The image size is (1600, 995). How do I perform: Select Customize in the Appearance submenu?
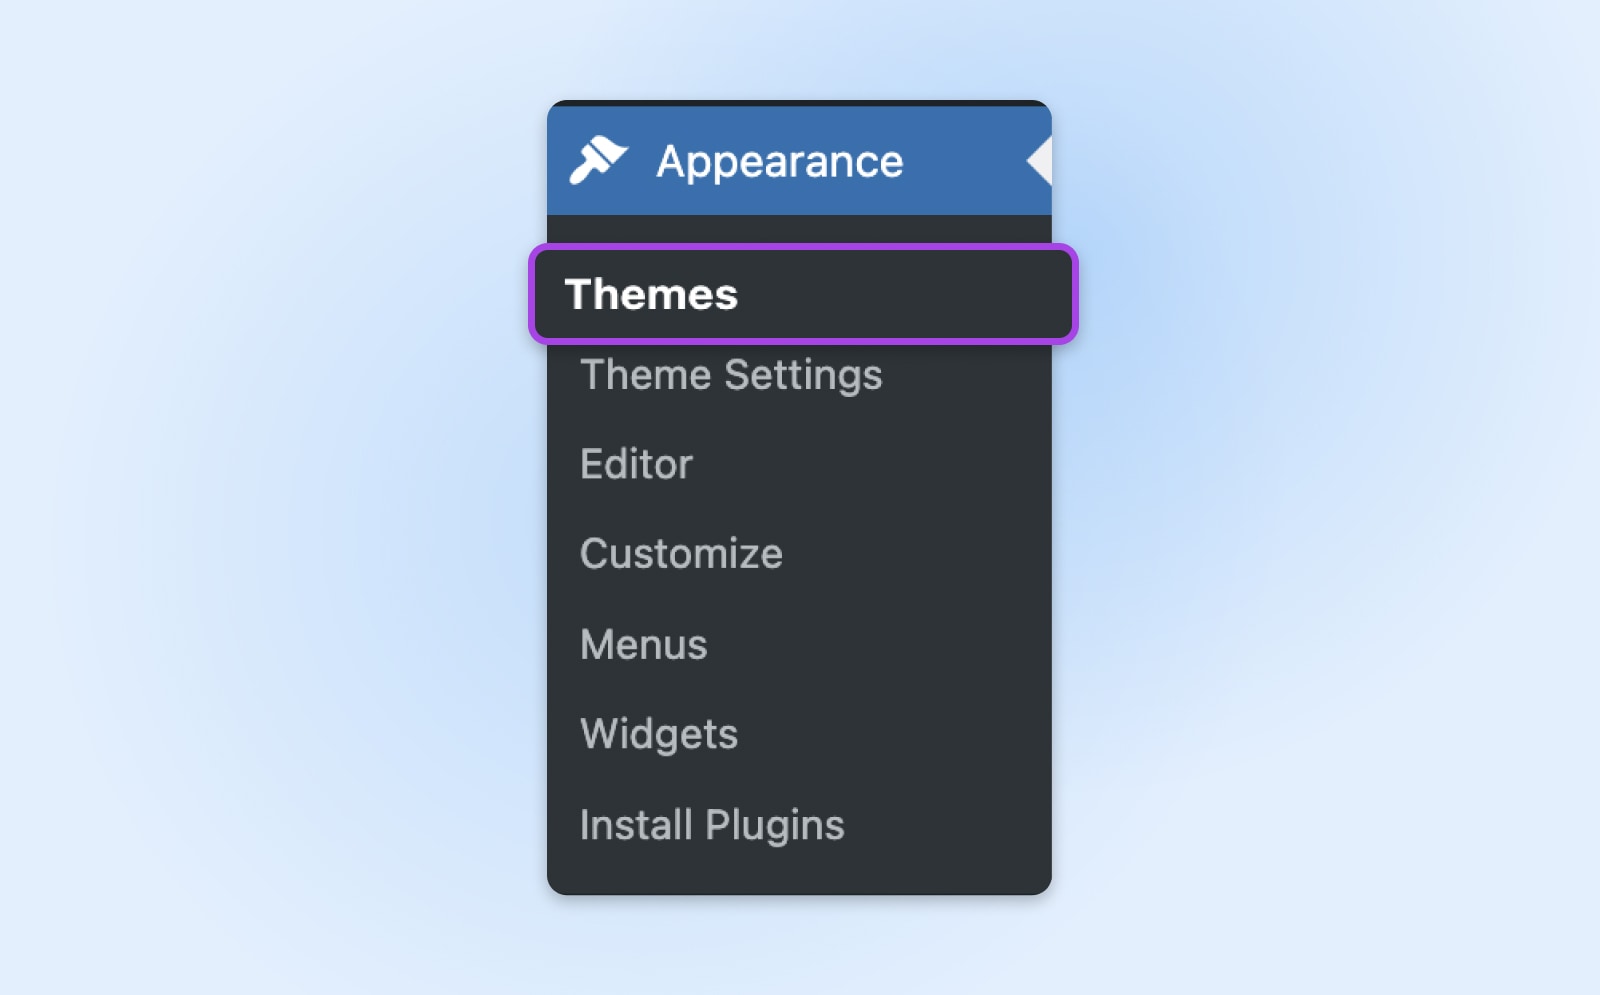[x=681, y=554]
